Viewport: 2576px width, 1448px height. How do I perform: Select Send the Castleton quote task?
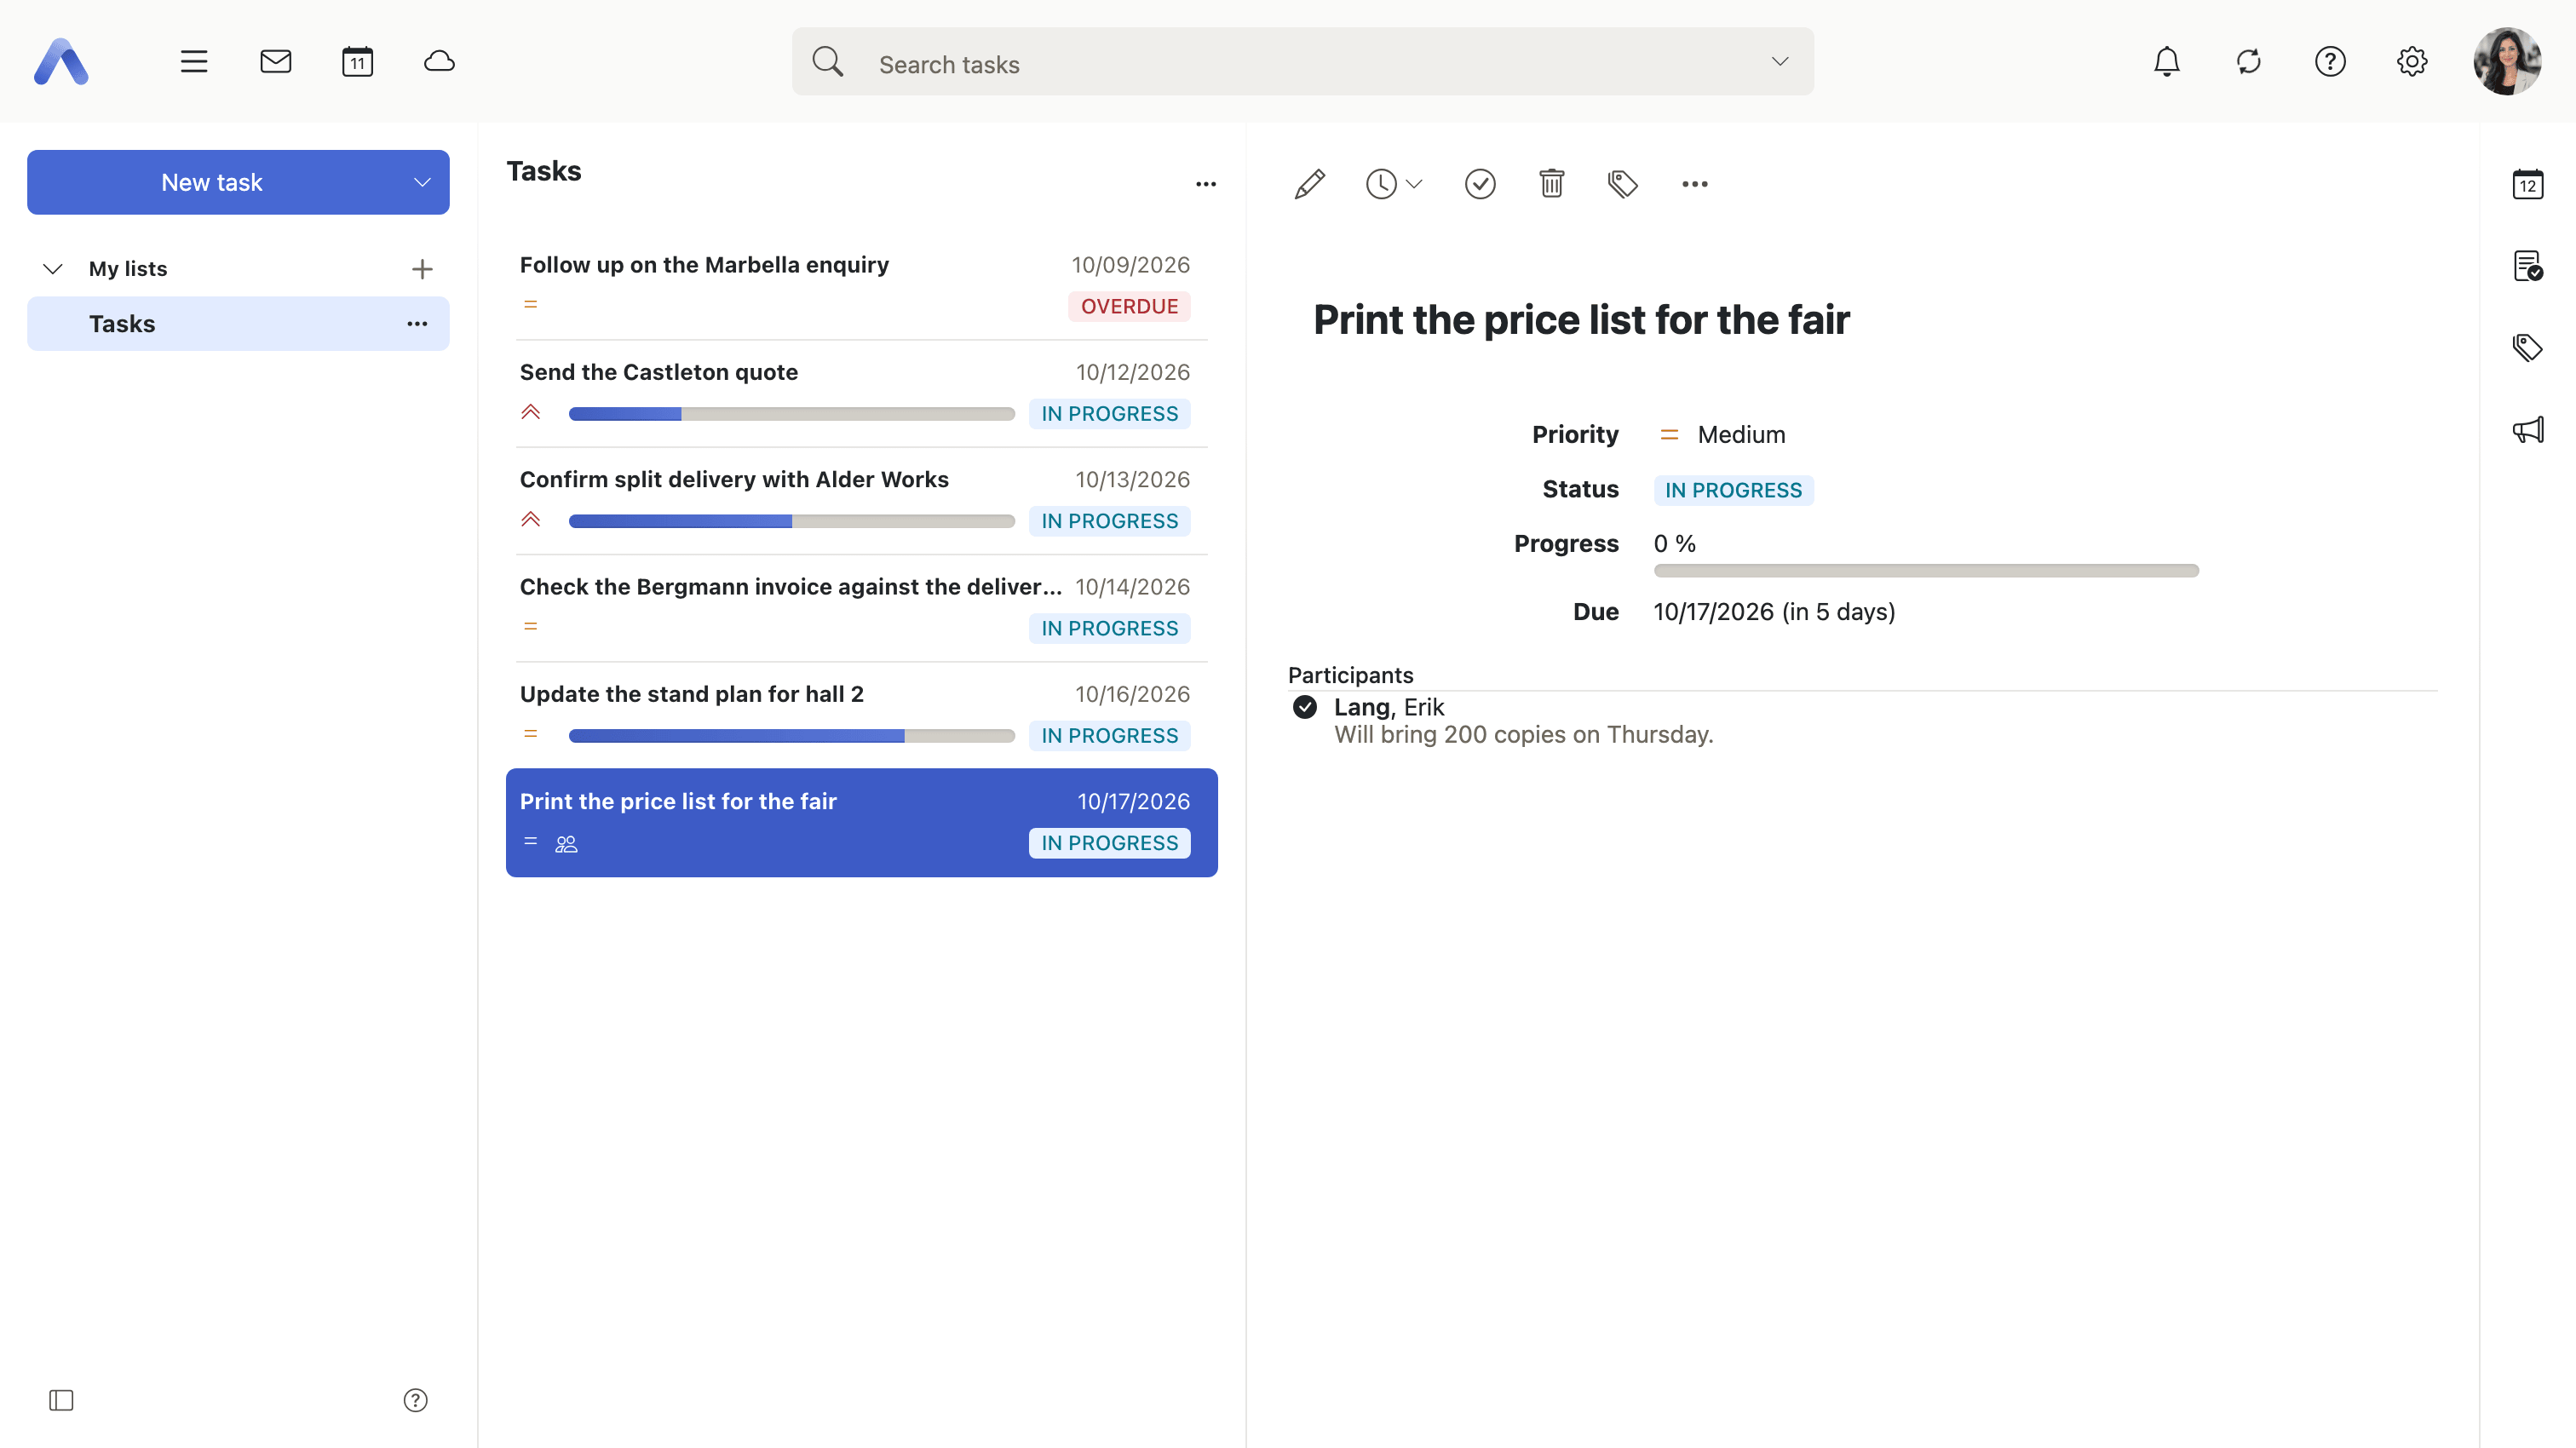tap(862, 393)
